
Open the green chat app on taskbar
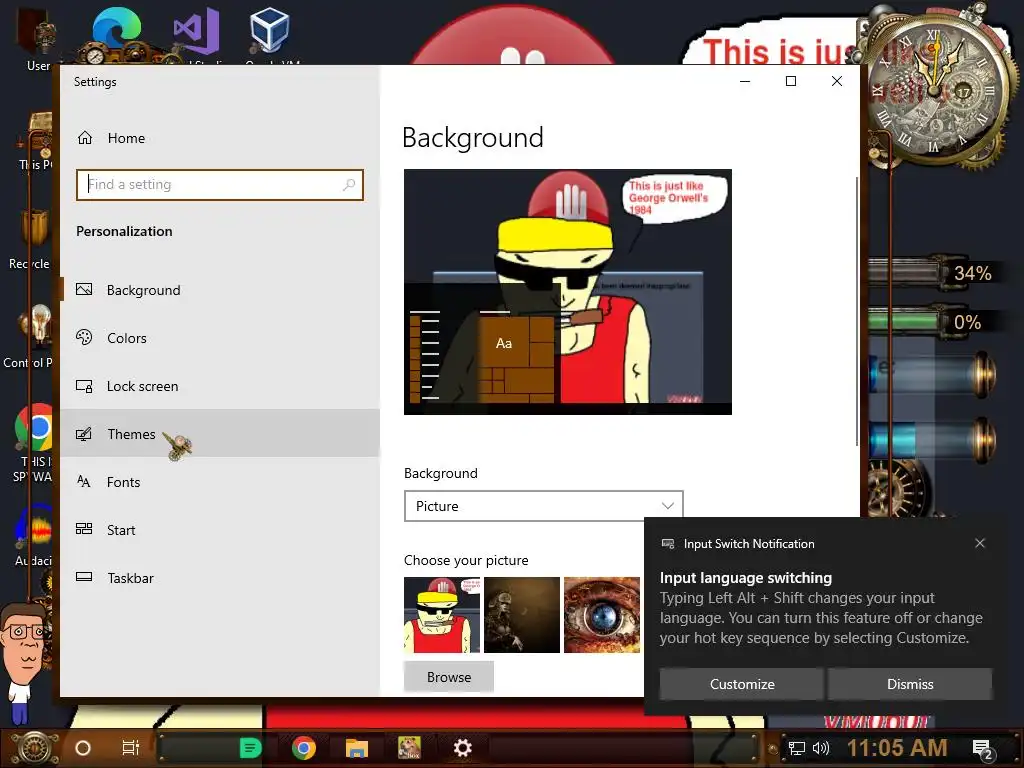pyautogui.click(x=250, y=748)
